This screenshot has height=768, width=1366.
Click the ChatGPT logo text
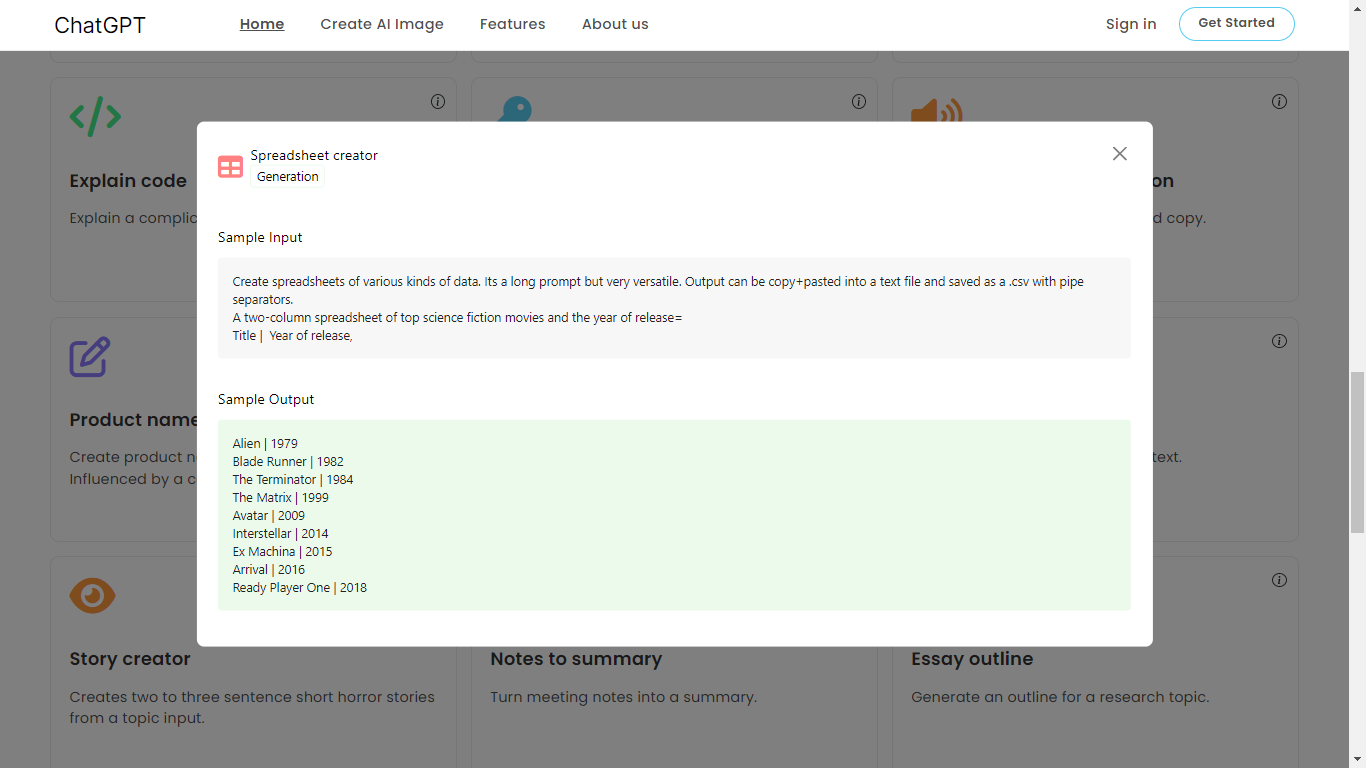coord(99,24)
